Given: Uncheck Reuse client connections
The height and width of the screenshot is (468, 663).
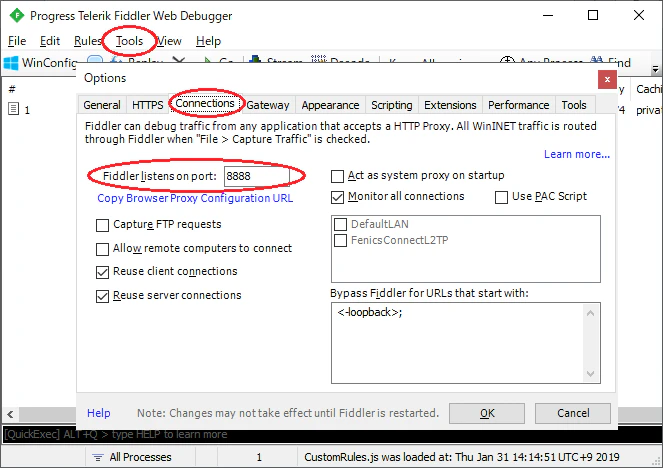Looking at the screenshot, I should click(102, 272).
